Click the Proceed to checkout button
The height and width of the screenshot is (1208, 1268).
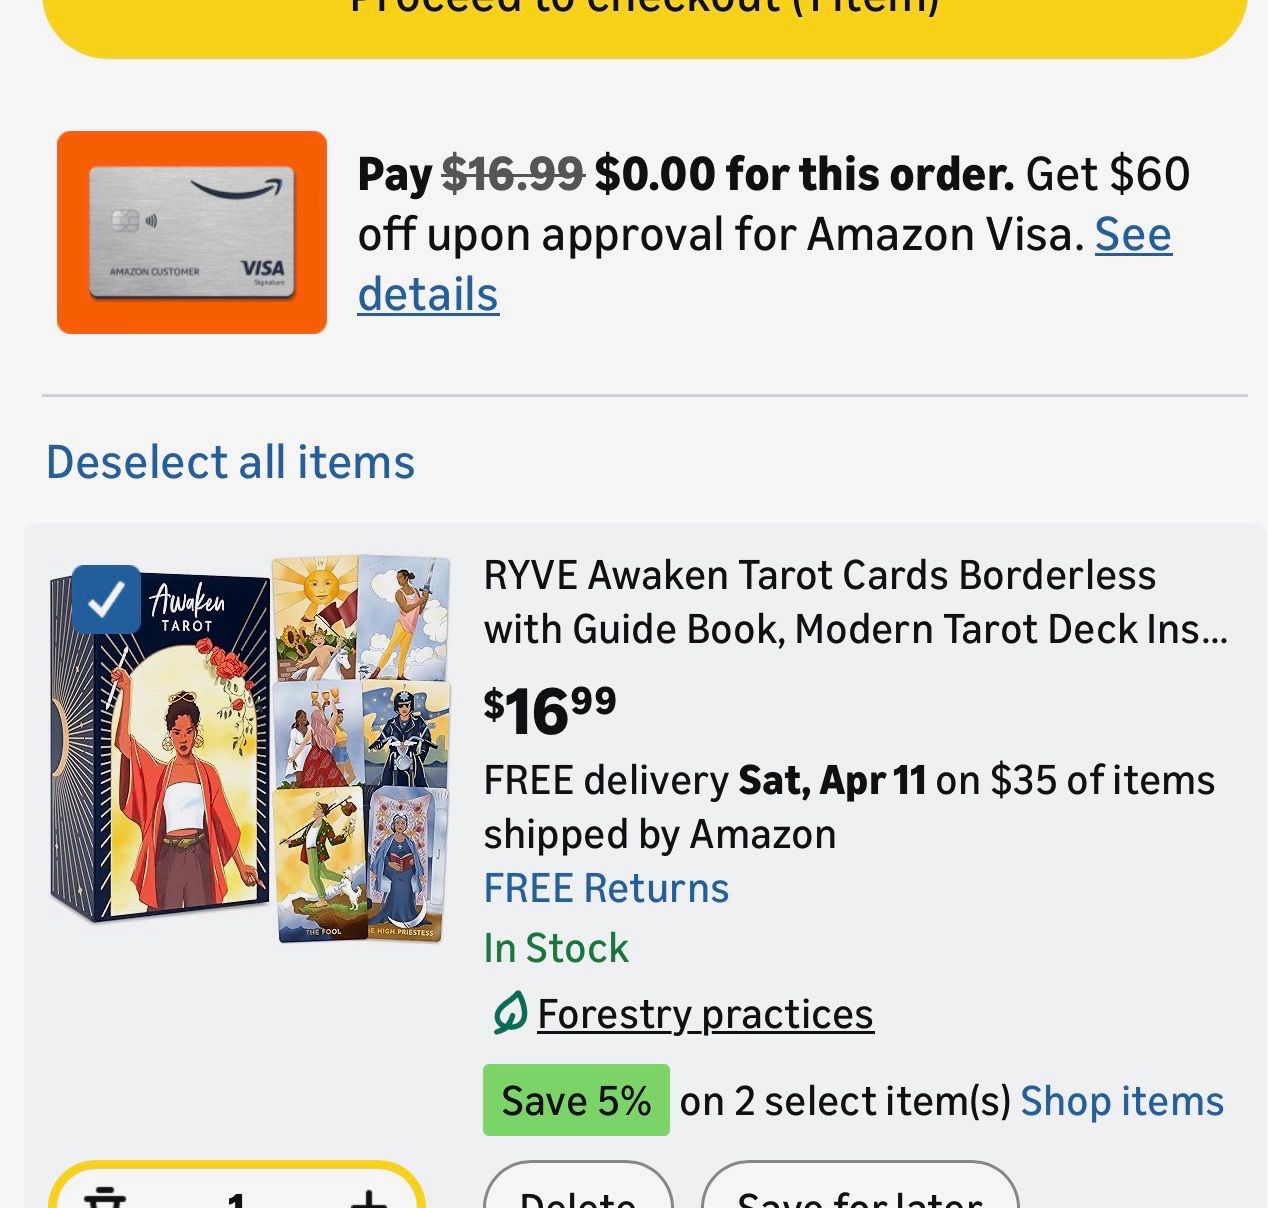click(x=645, y=20)
